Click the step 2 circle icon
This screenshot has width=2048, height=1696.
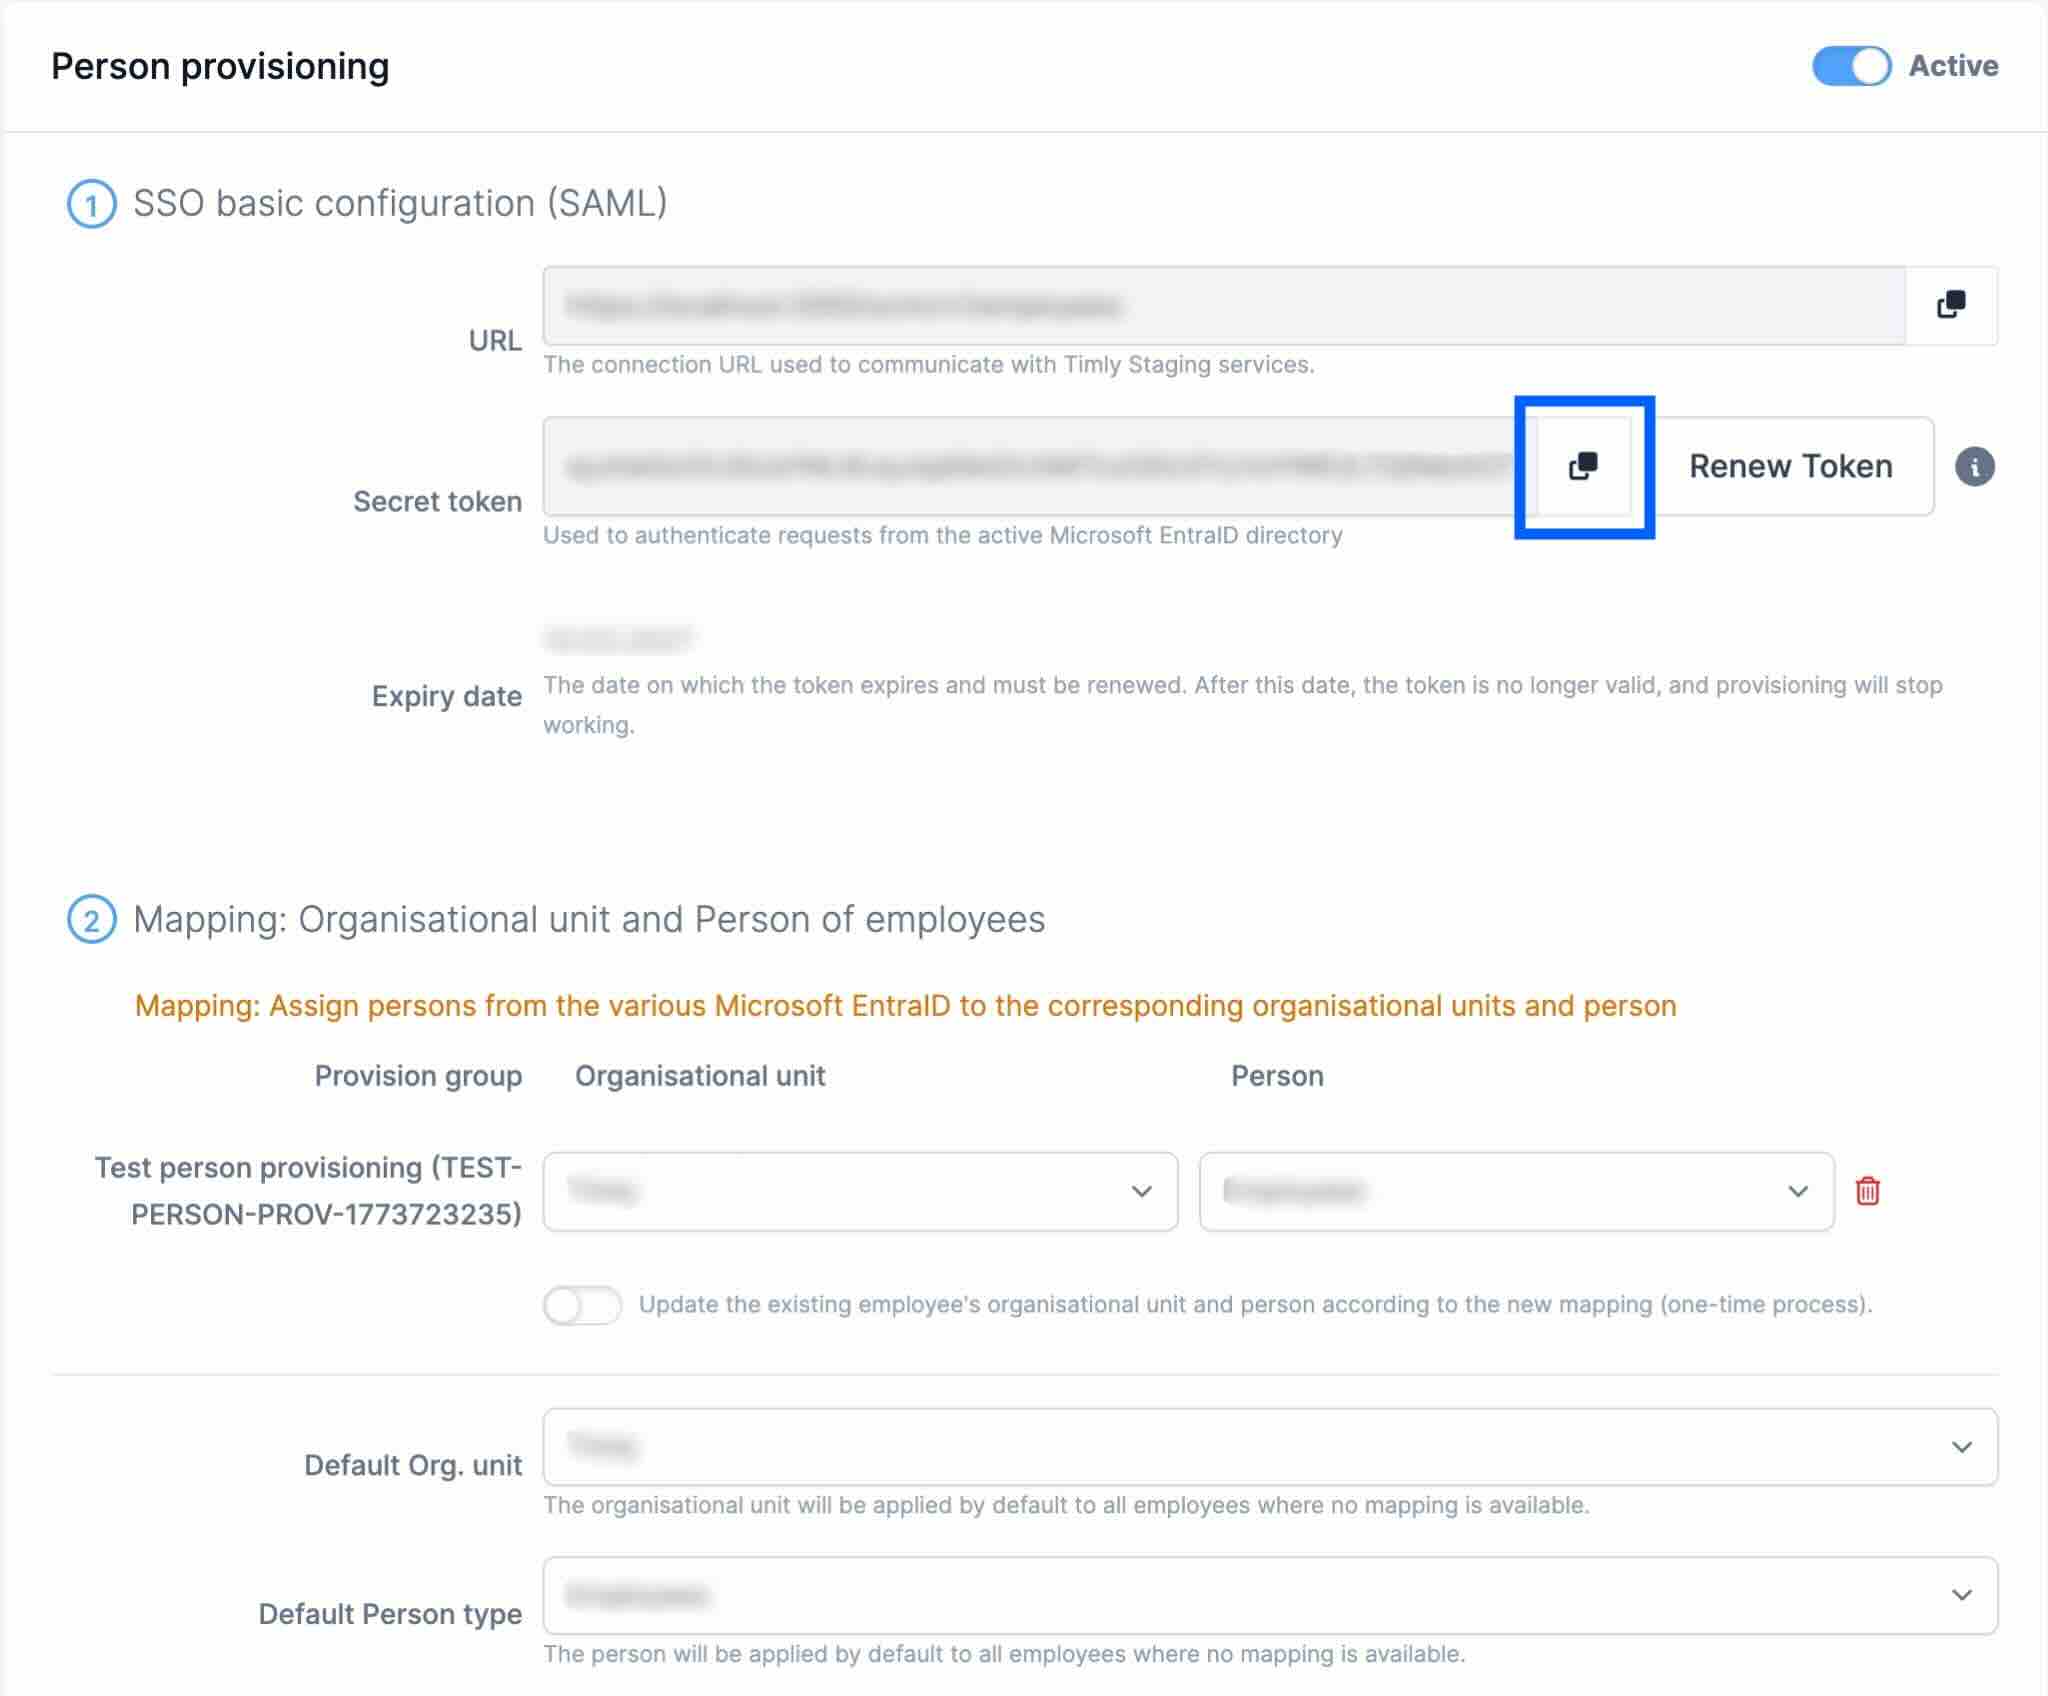point(91,920)
